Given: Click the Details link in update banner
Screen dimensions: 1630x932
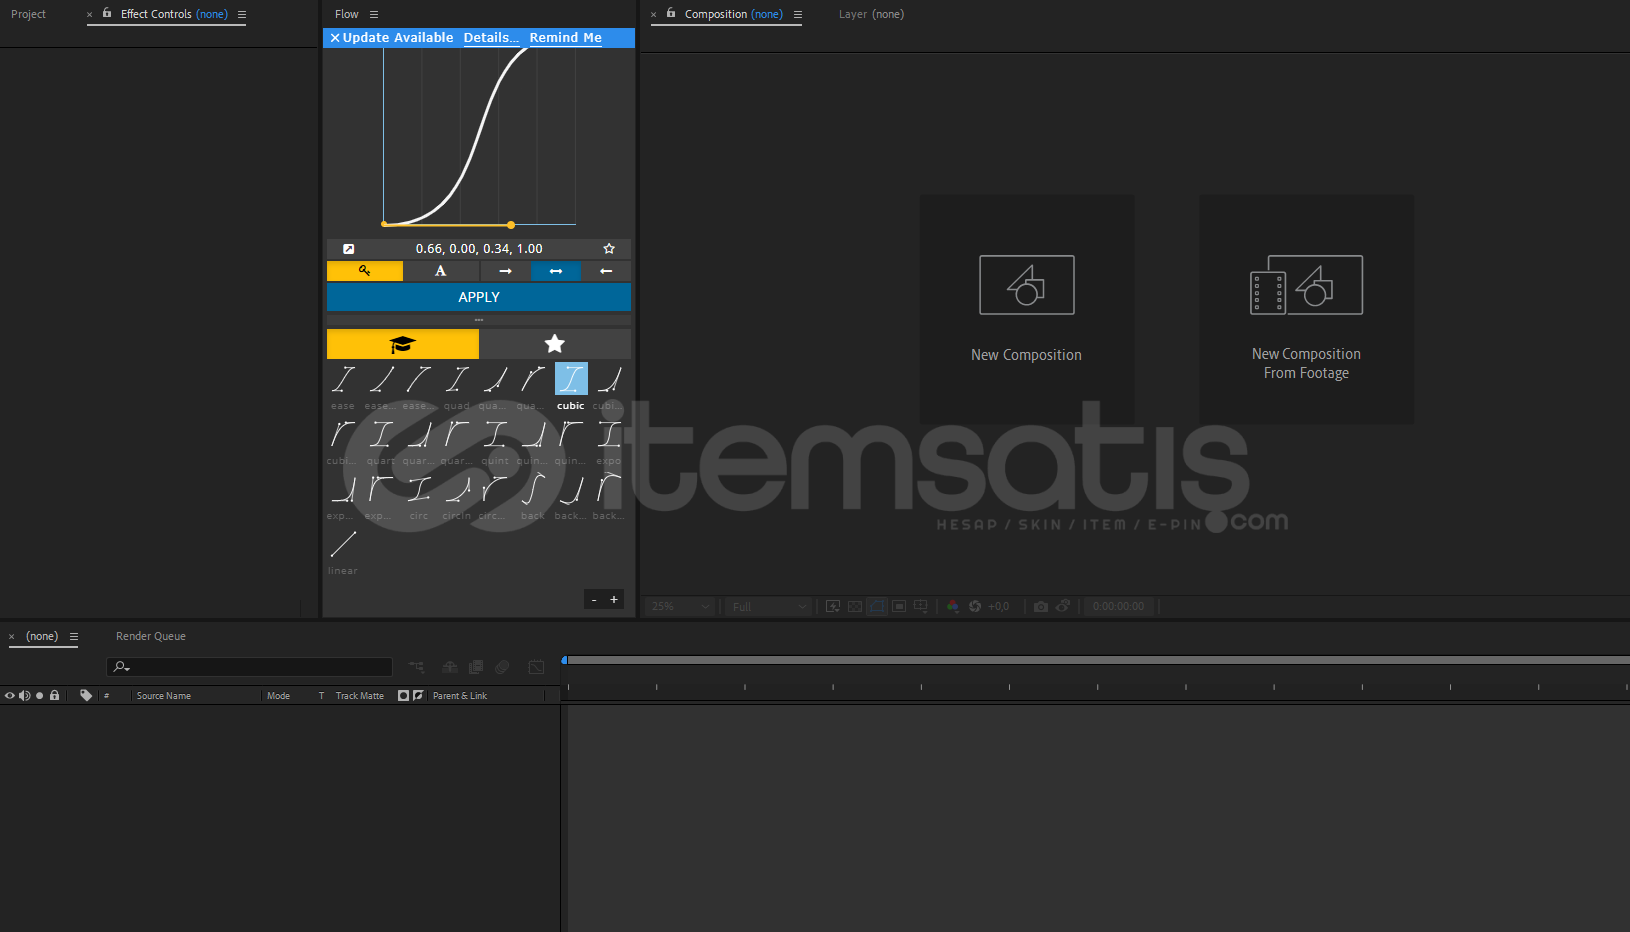Looking at the screenshot, I should pyautogui.click(x=491, y=38).
